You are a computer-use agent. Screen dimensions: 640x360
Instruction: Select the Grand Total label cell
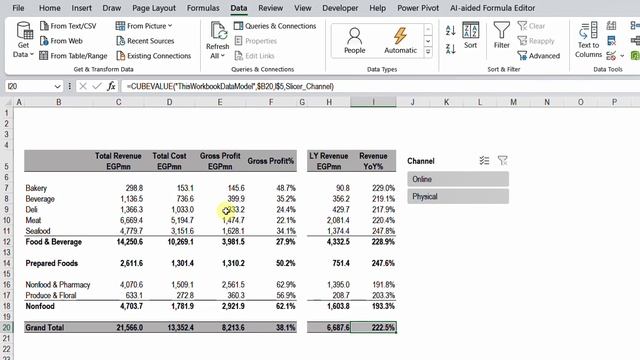tap(58, 327)
